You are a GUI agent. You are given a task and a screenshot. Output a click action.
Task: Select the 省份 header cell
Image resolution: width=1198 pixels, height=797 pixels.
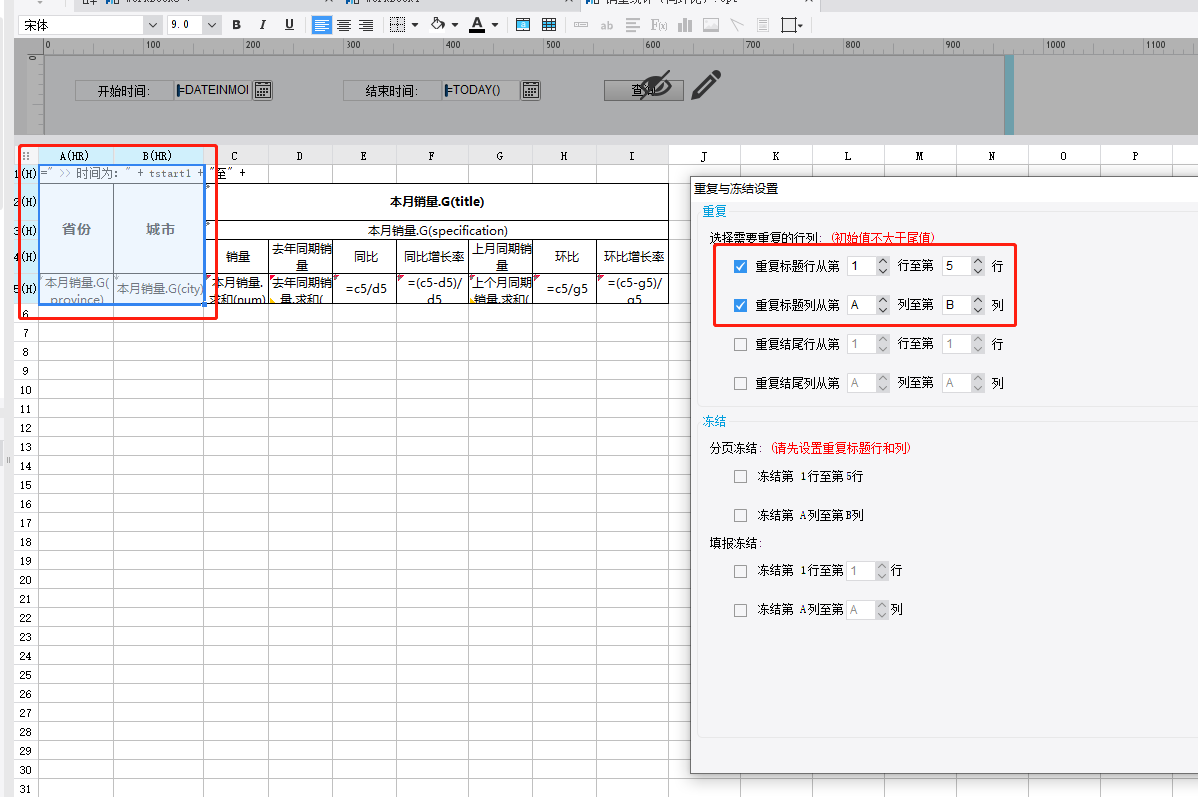76,229
